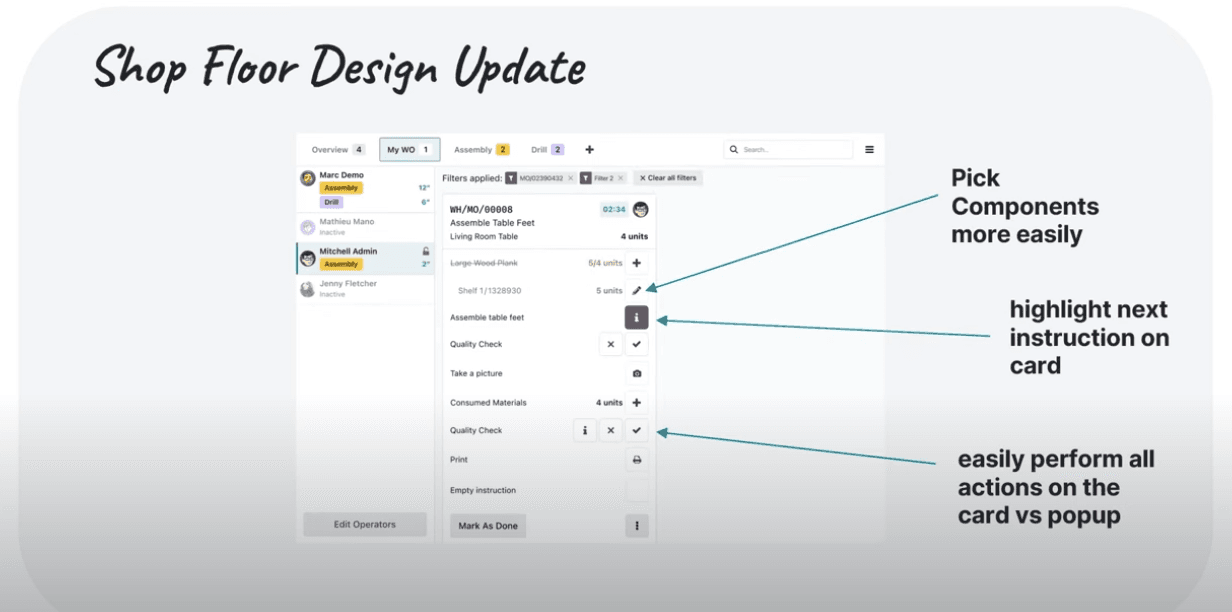Screen dimensions: 1232x612
Task: Open the hamburger menu at top right
Action: click(x=869, y=150)
